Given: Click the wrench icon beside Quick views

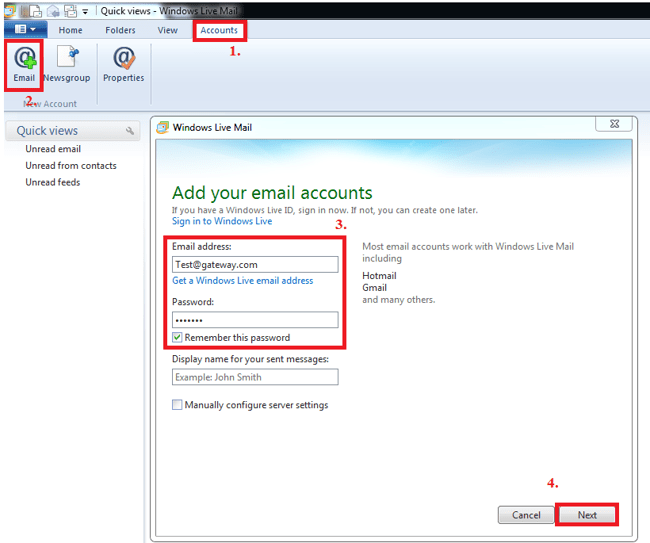Looking at the screenshot, I should tap(130, 131).
